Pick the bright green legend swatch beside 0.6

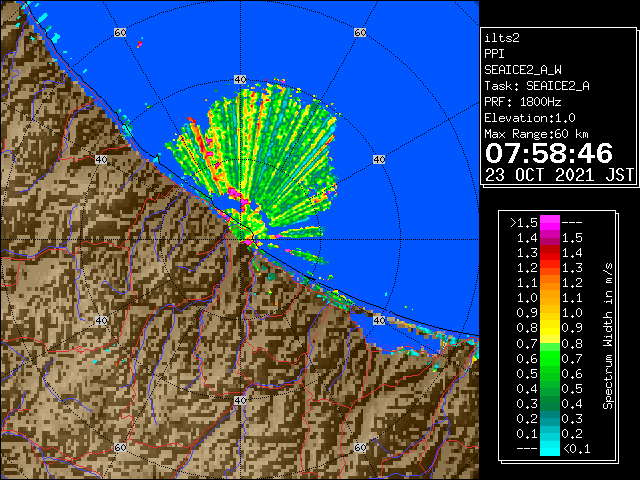pos(550,358)
